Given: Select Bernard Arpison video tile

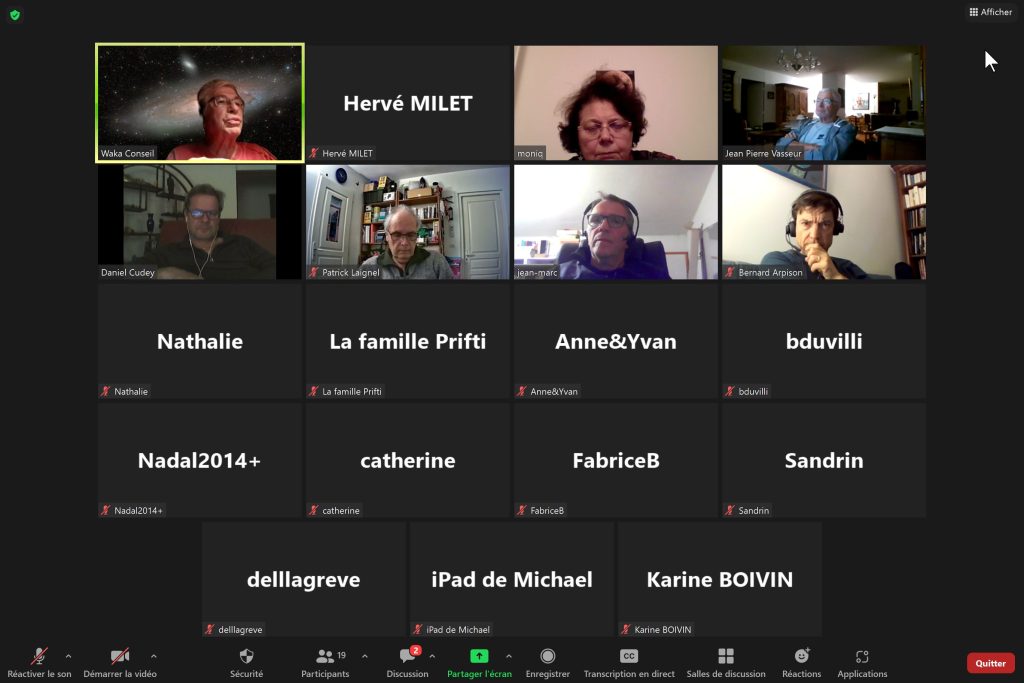Looking at the screenshot, I should coord(824,222).
